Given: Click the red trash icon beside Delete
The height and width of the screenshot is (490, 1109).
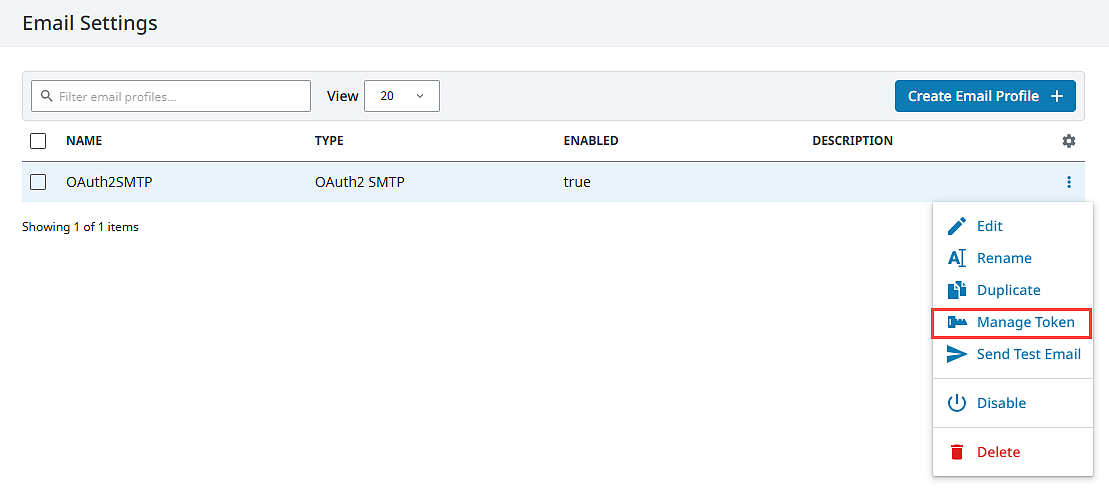Looking at the screenshot, I should pyautogui.click(x=956, y=452).
